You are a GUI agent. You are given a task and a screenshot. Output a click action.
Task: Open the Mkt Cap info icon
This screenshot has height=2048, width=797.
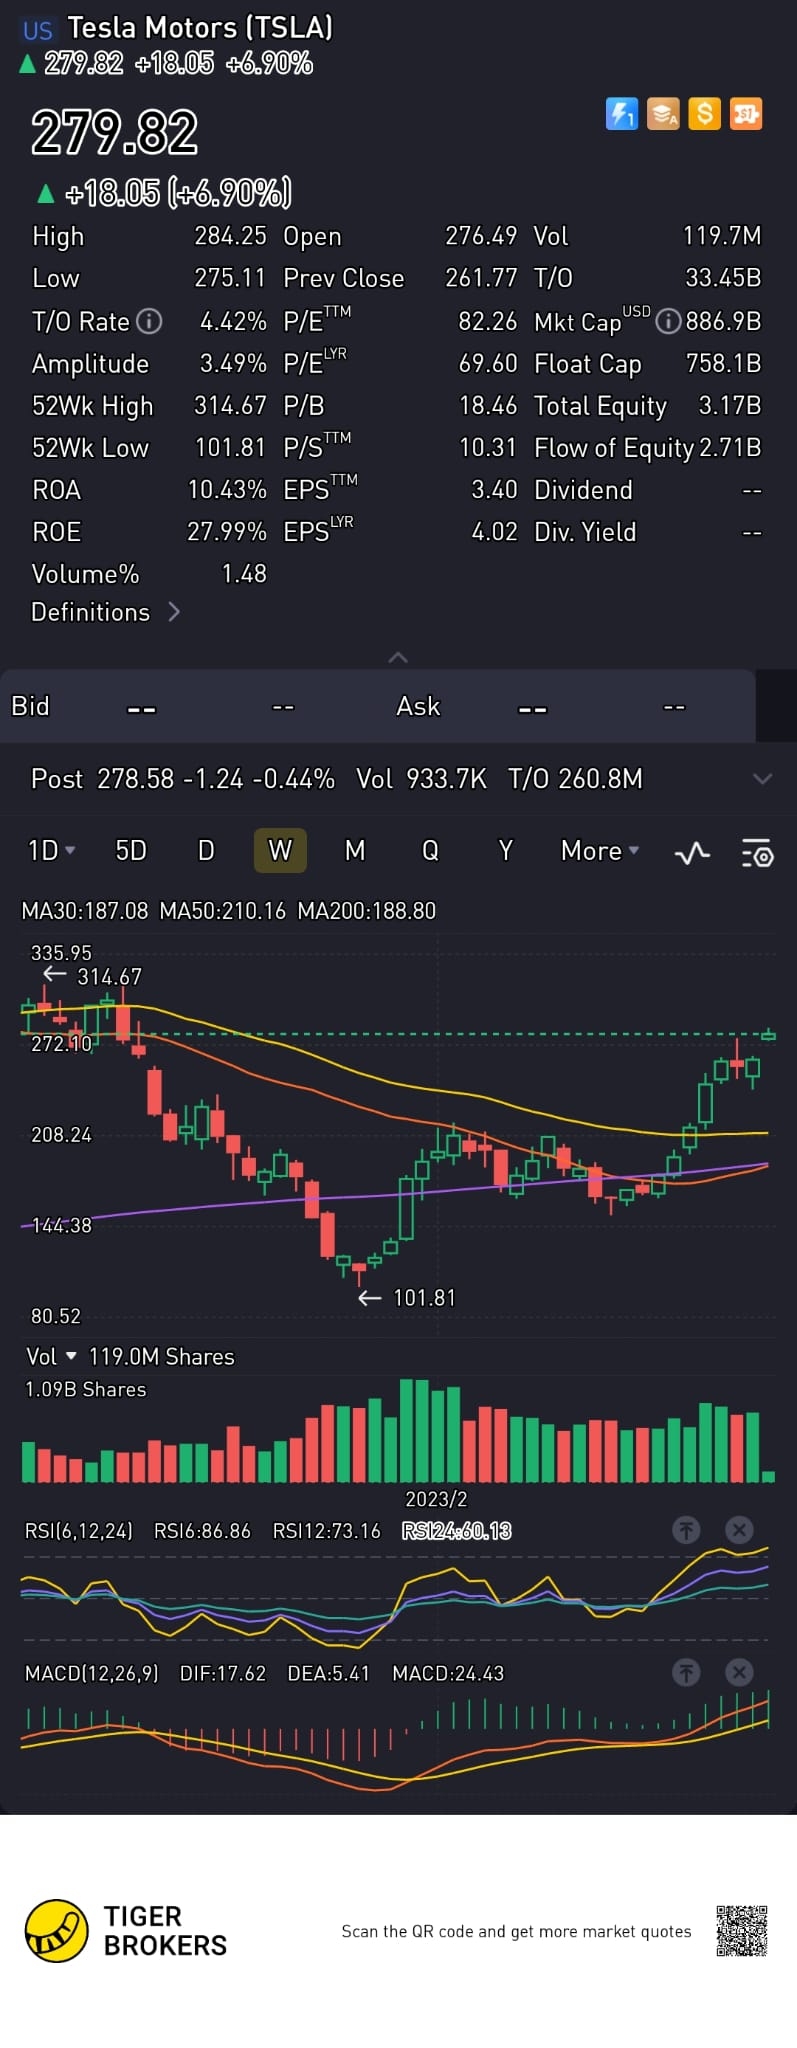coord(667,321)
